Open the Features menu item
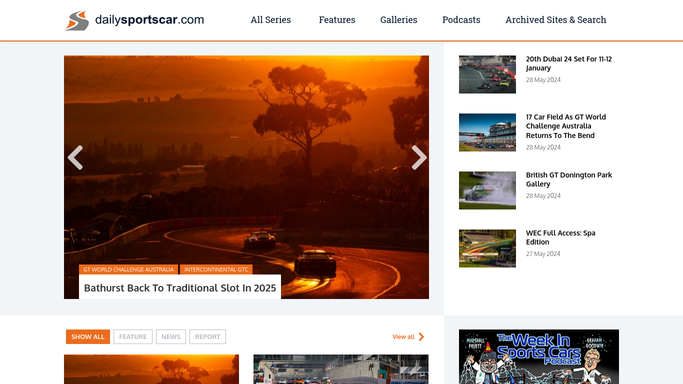 point(337,20)
